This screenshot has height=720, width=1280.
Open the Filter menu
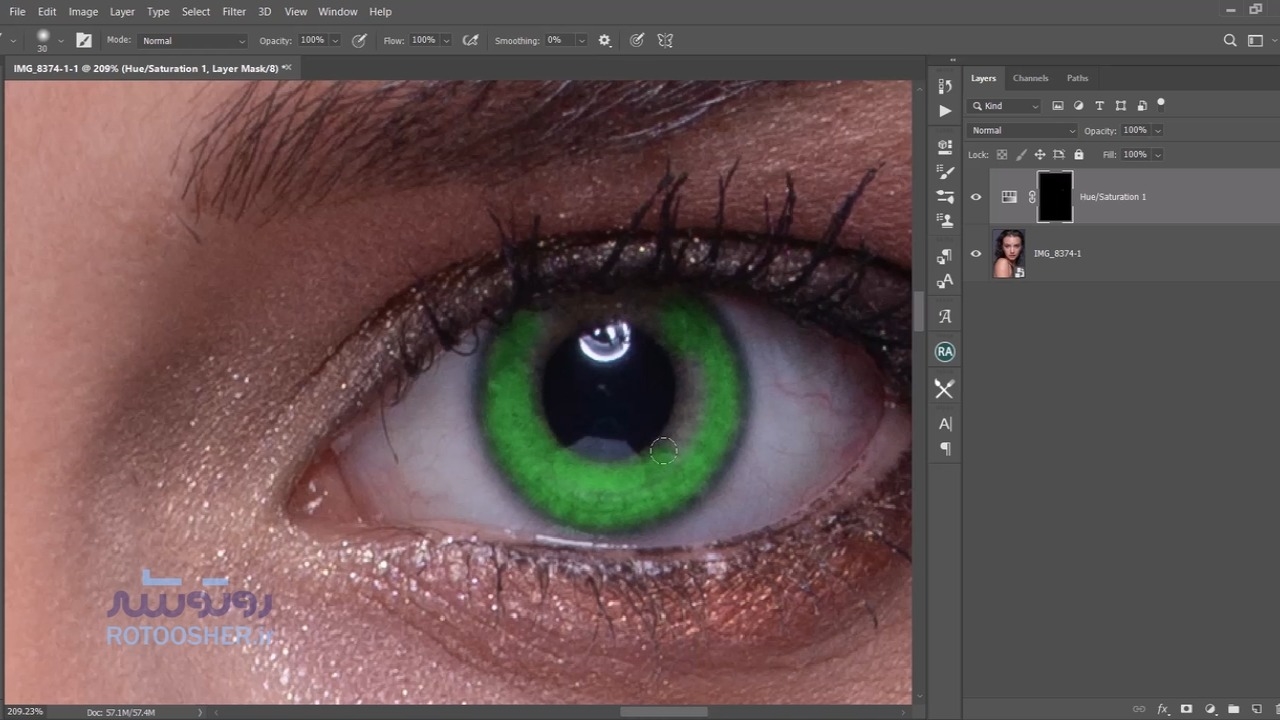(x=234, y=12)
